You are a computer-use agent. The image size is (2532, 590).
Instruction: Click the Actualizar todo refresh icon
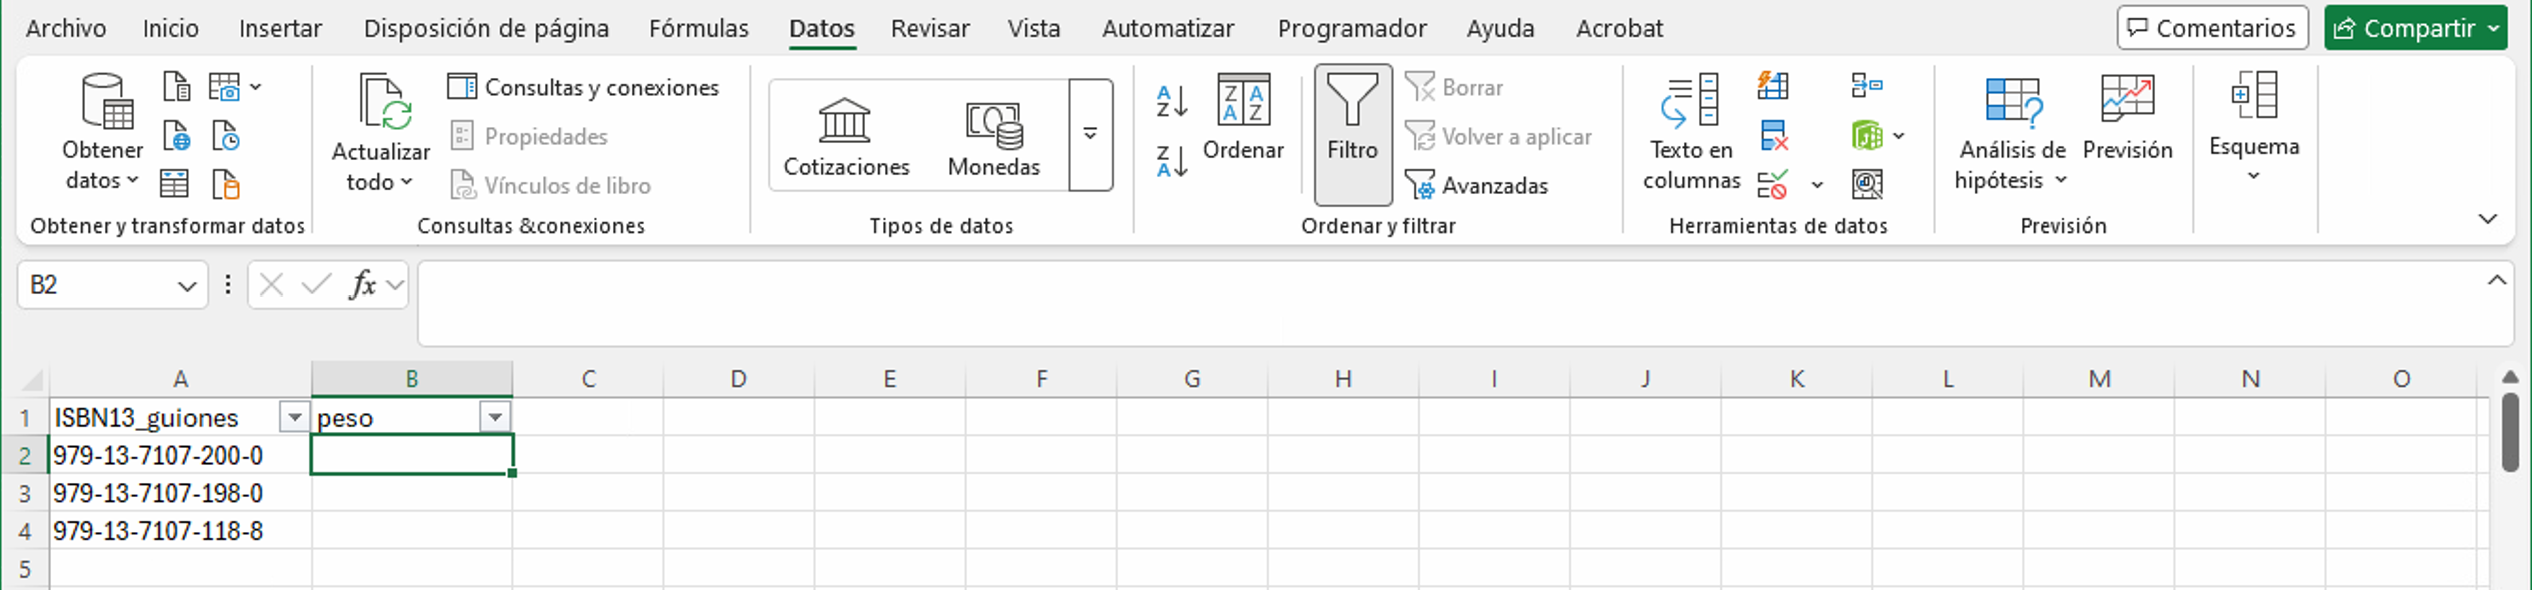point(381,102)
